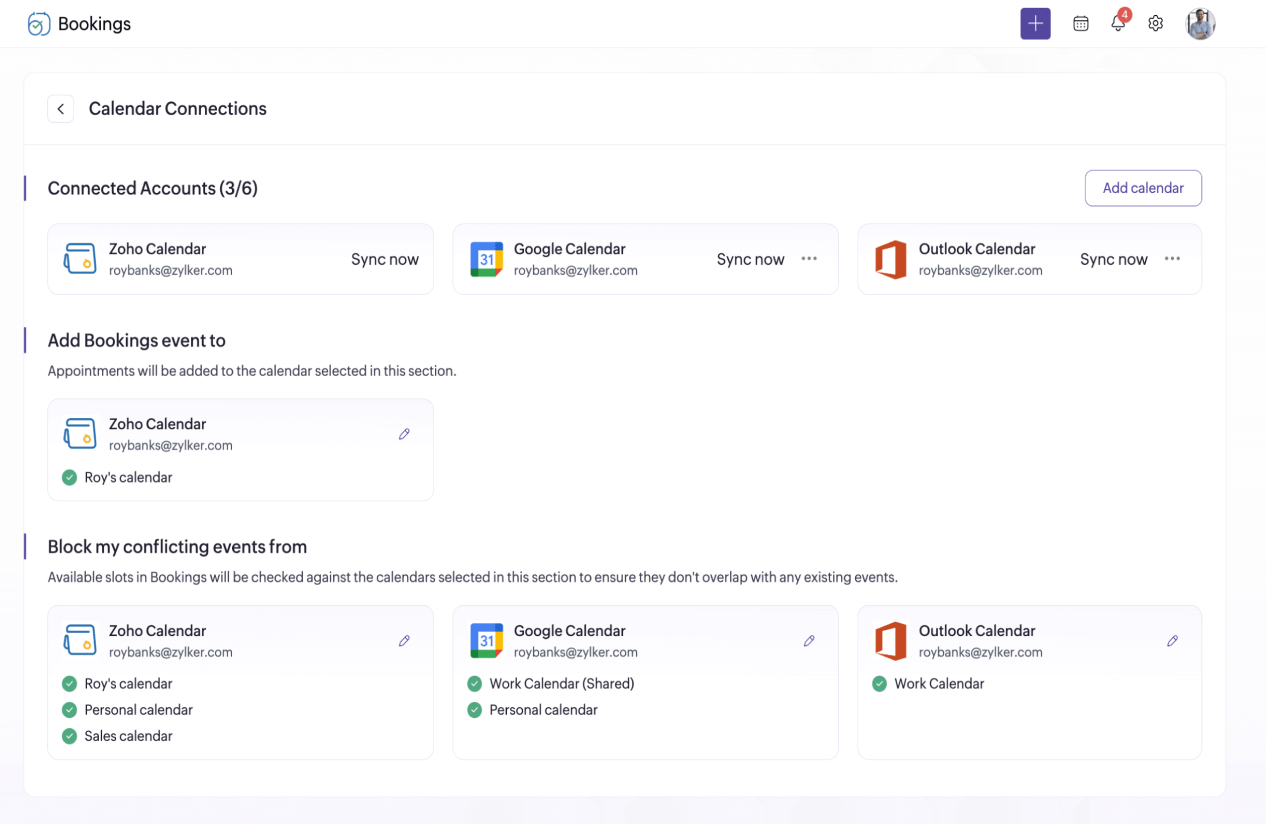
Task: Edit Zoho Calendar in Add Bookings event
Action: point(404,434)
